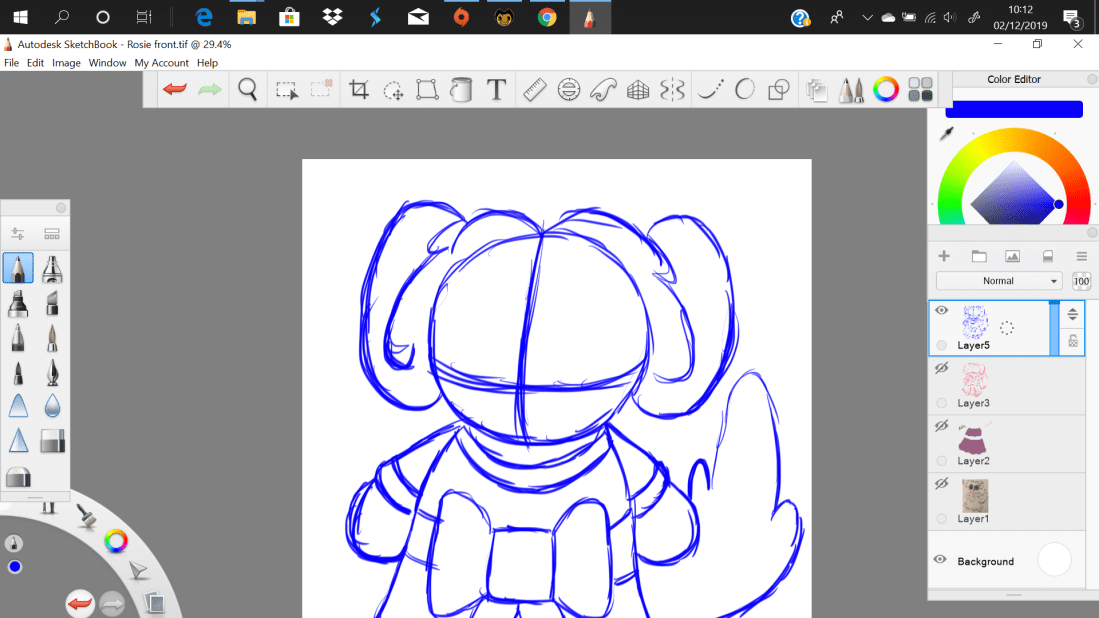Image resolution: width=1099 pixels, height=618 pixels.
Task: Click the eyedropper color picker
Action: 946,133
